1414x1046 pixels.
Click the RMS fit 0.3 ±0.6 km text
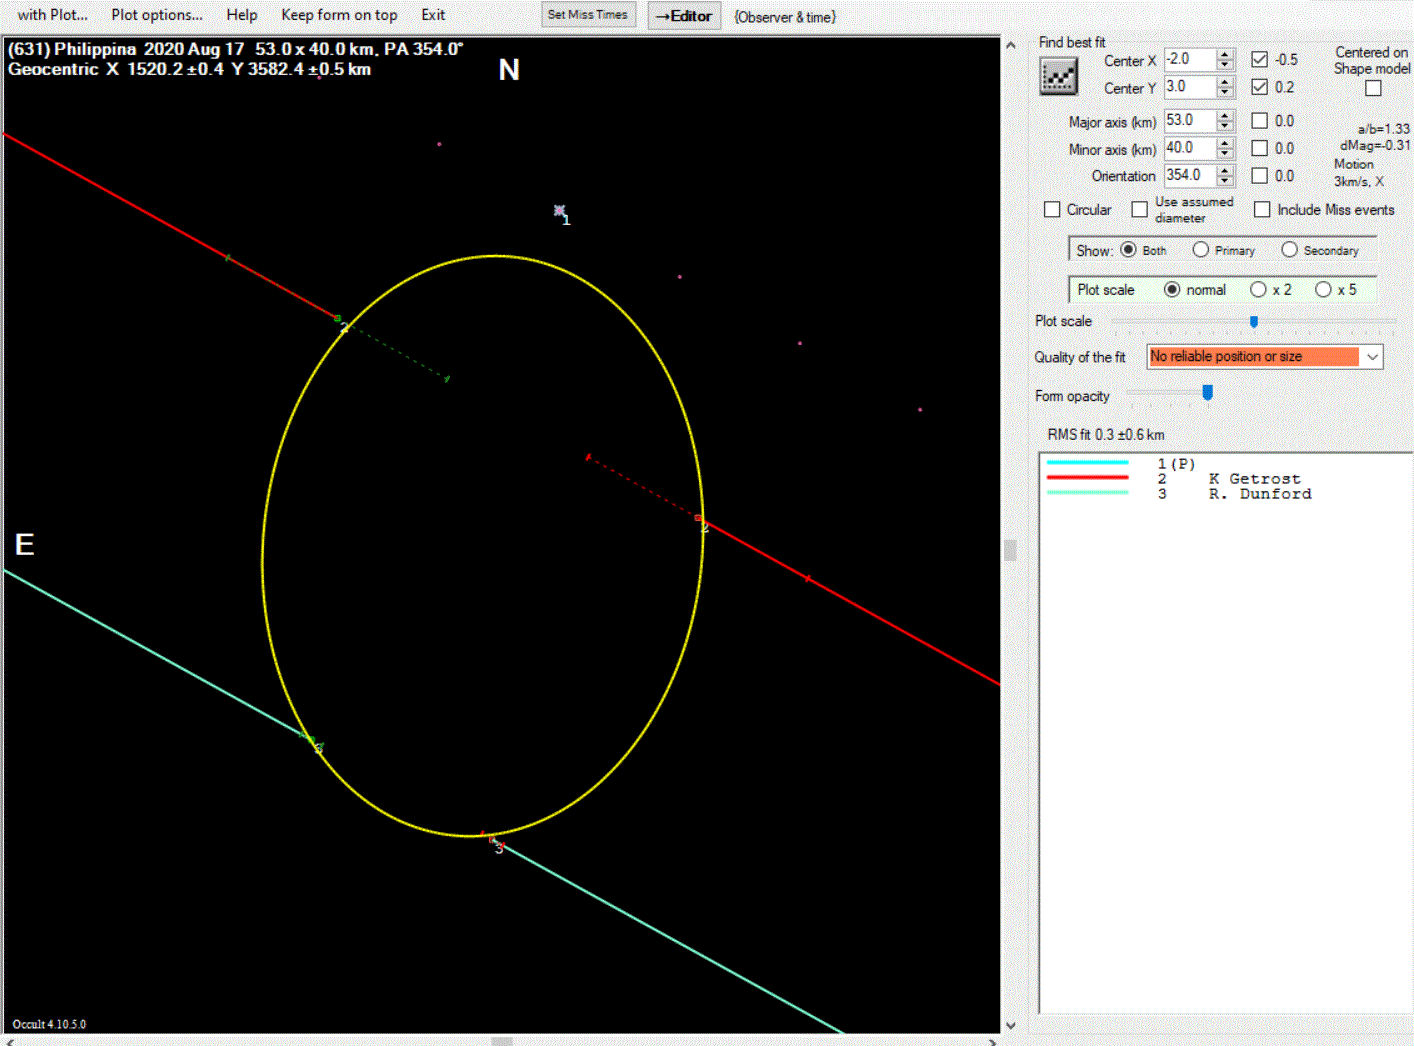(1106, 435)
